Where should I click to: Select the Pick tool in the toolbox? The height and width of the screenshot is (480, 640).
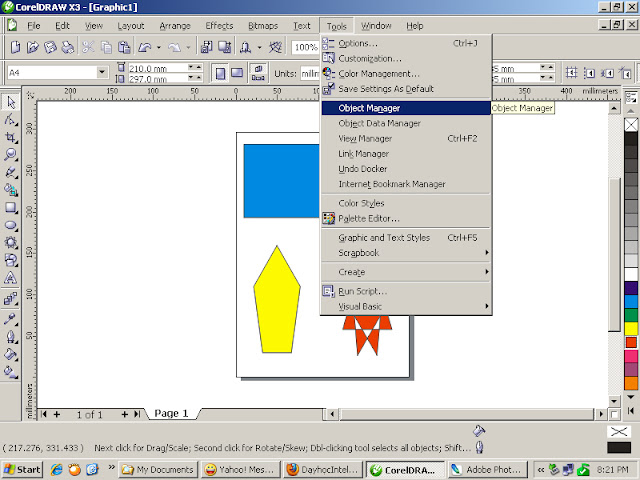point(10,102)
